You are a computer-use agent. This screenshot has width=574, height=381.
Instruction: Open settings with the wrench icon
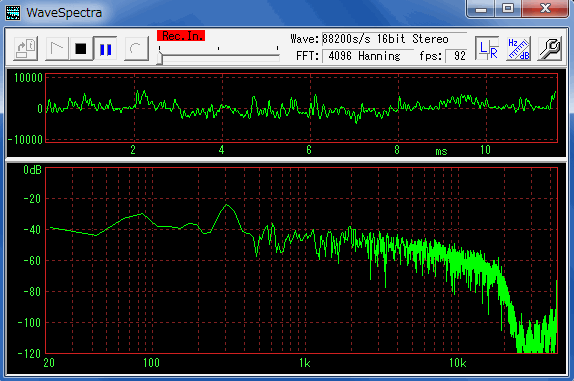(x=549, y=49)
